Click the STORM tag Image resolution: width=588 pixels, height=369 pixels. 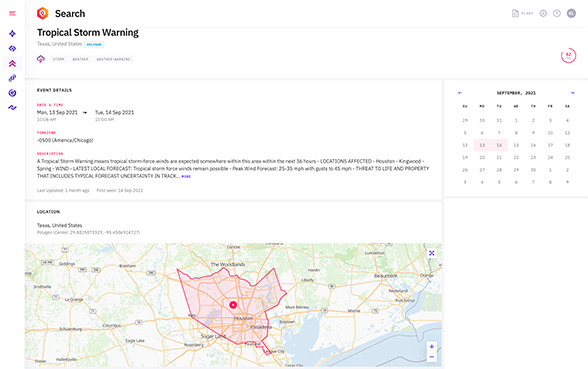58,59
